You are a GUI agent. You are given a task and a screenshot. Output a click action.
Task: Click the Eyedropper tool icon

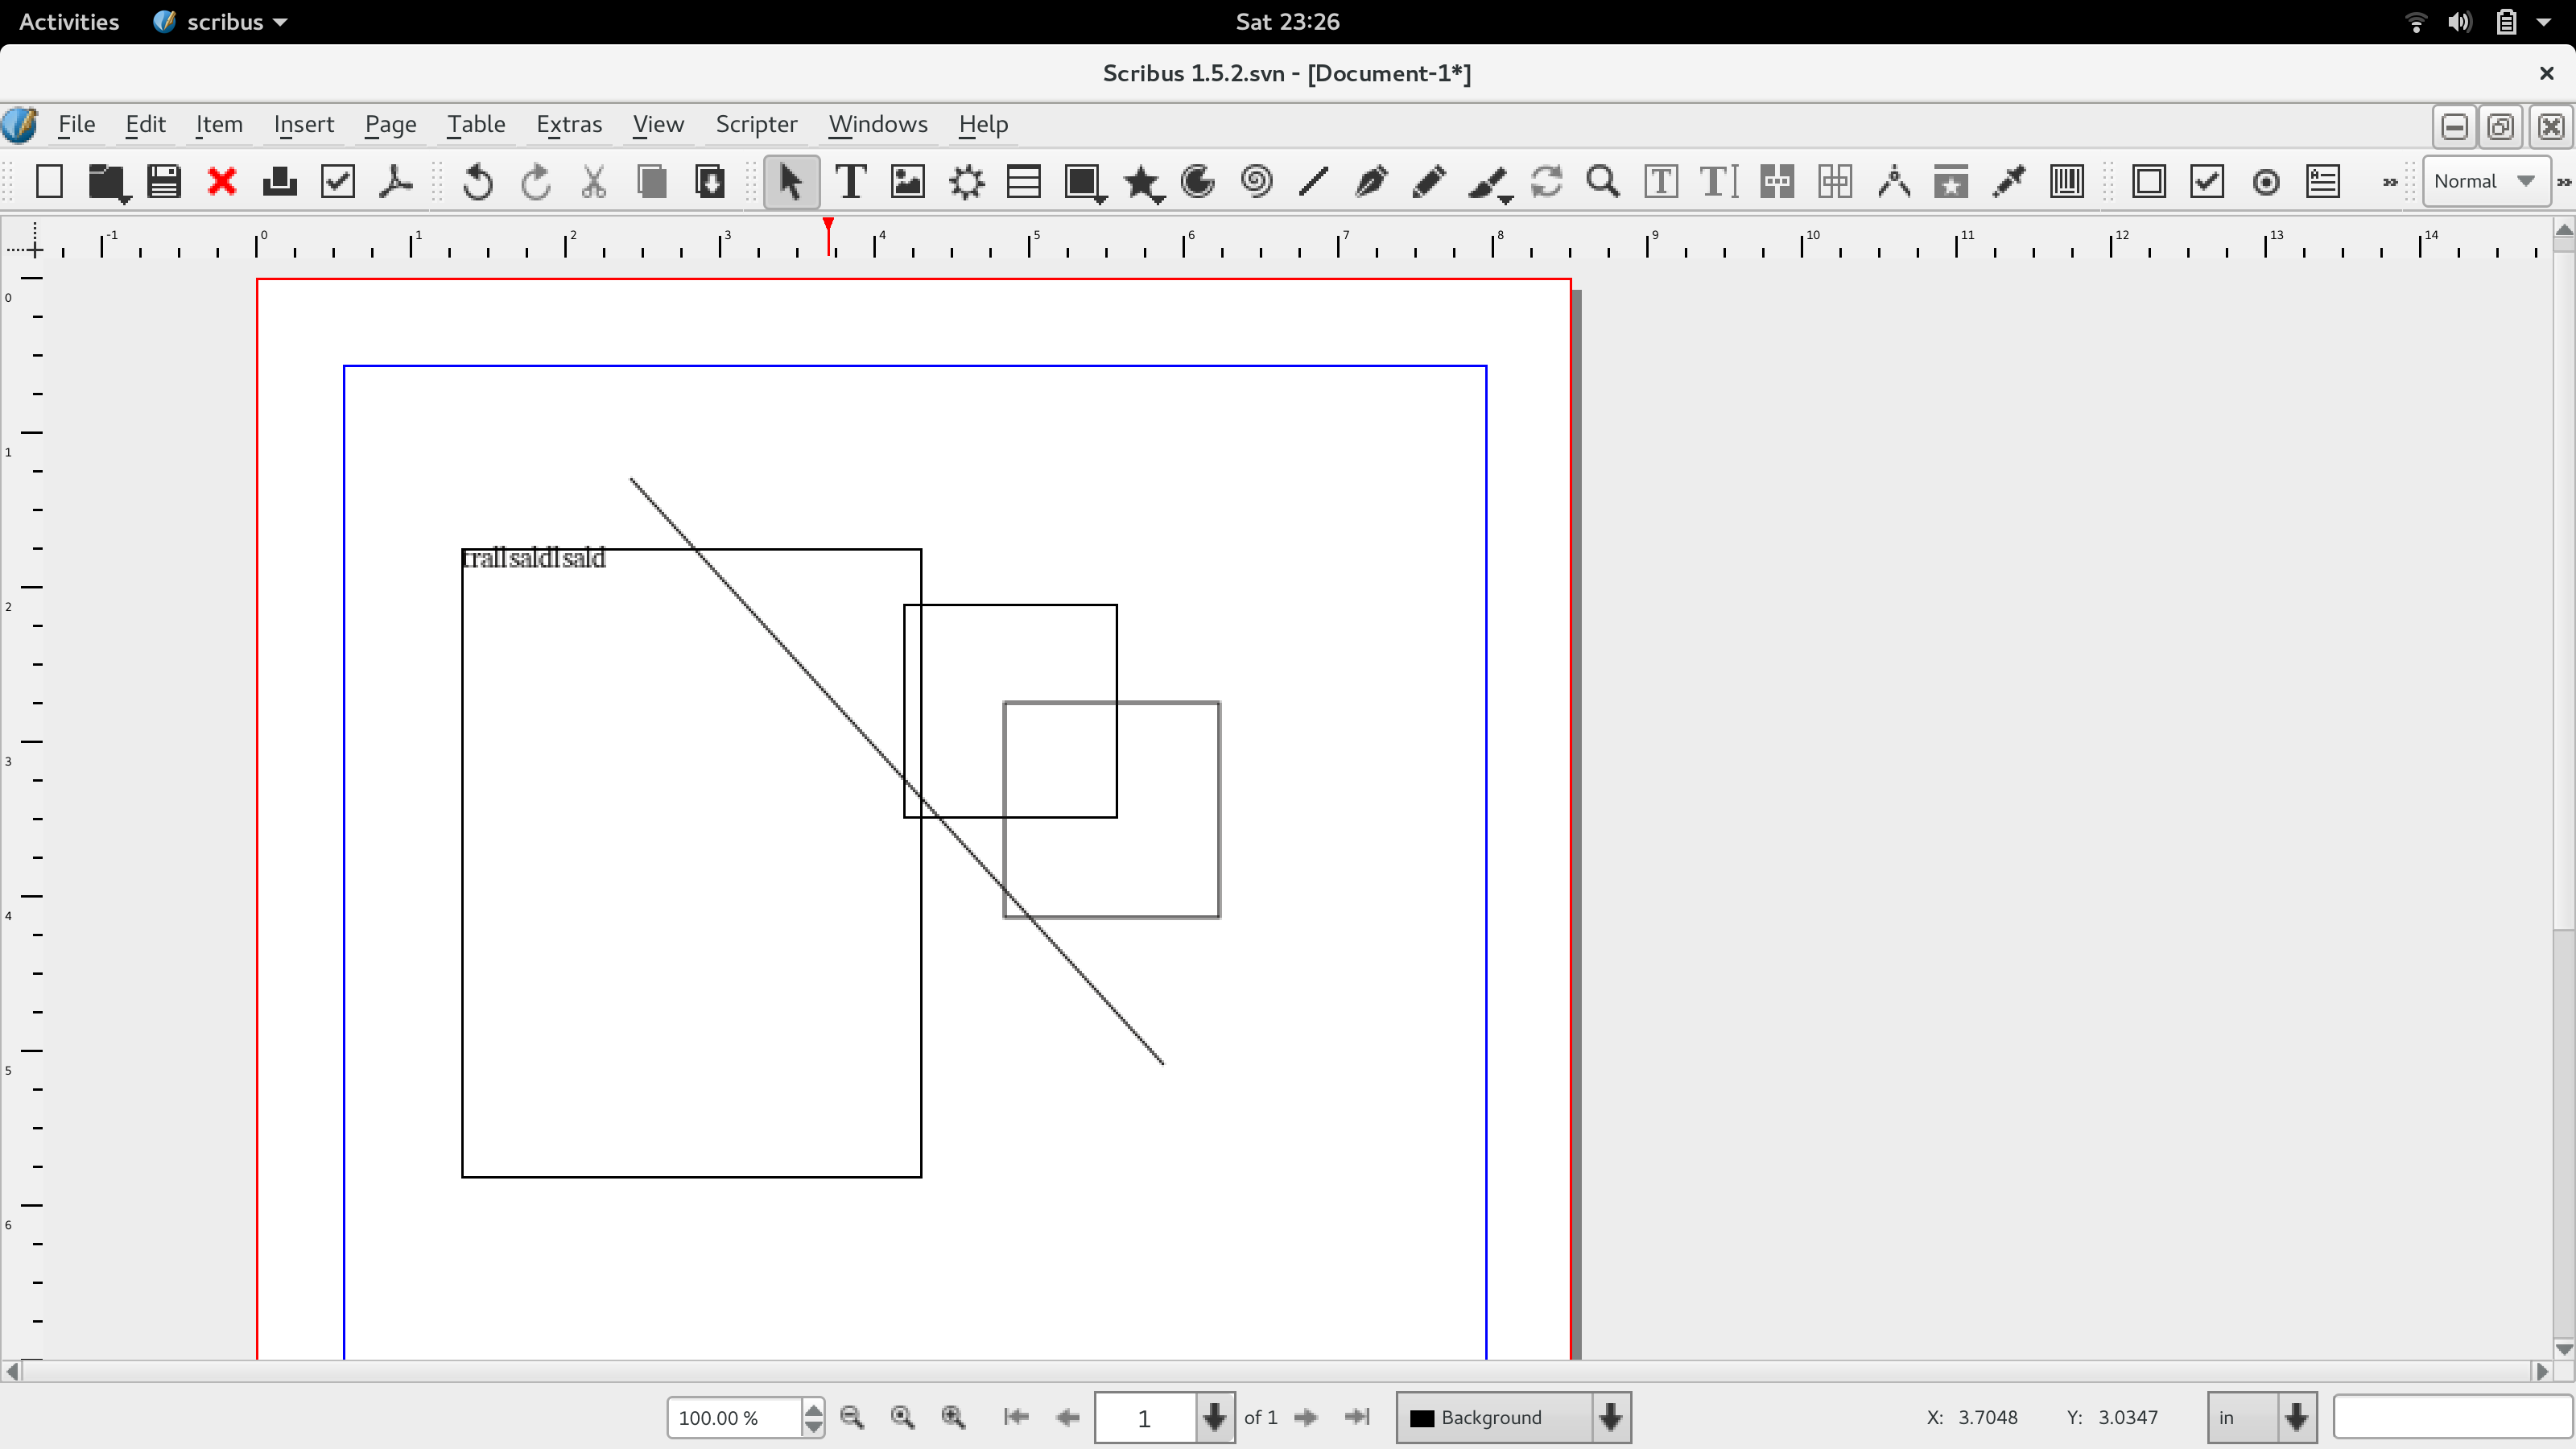(2008, 182)
